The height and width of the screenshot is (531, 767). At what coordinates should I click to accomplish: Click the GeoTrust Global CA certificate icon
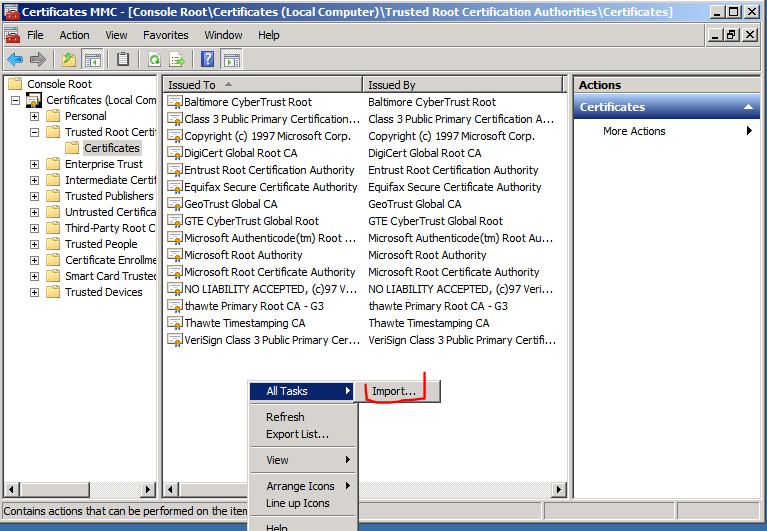pyautogui.click(x=175, y=204)
